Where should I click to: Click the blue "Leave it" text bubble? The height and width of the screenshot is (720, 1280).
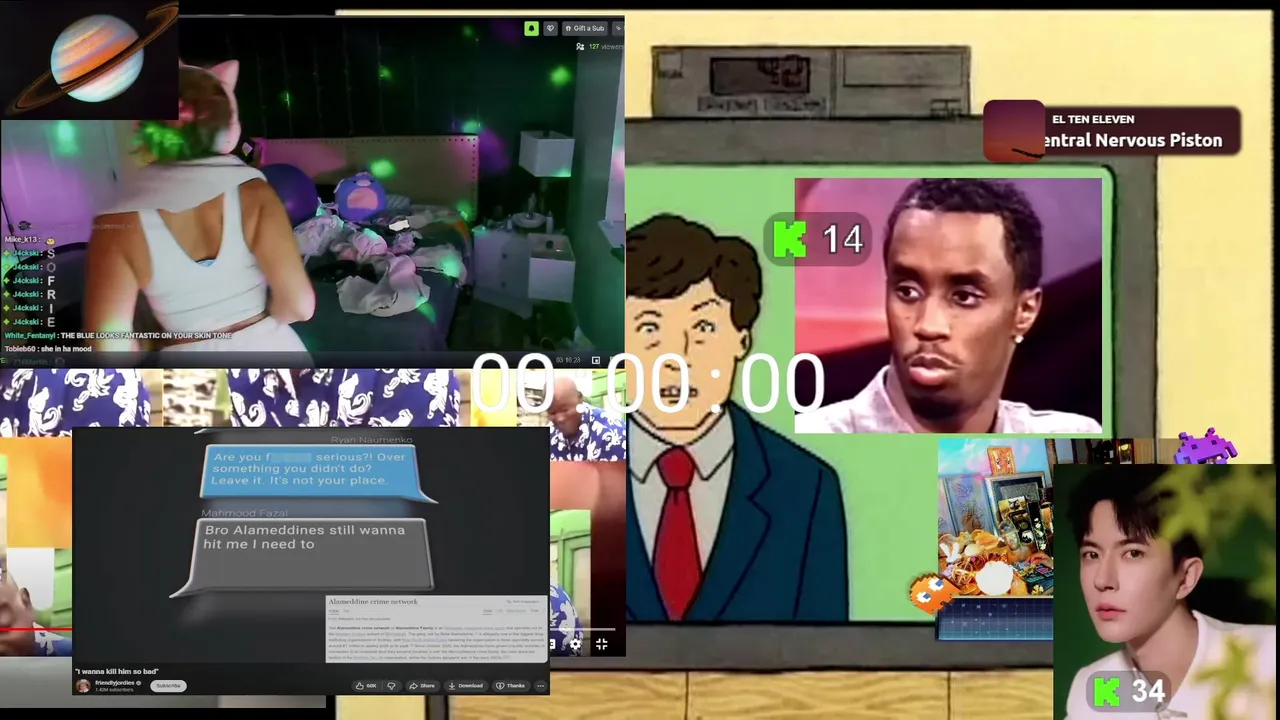[316, 471]
